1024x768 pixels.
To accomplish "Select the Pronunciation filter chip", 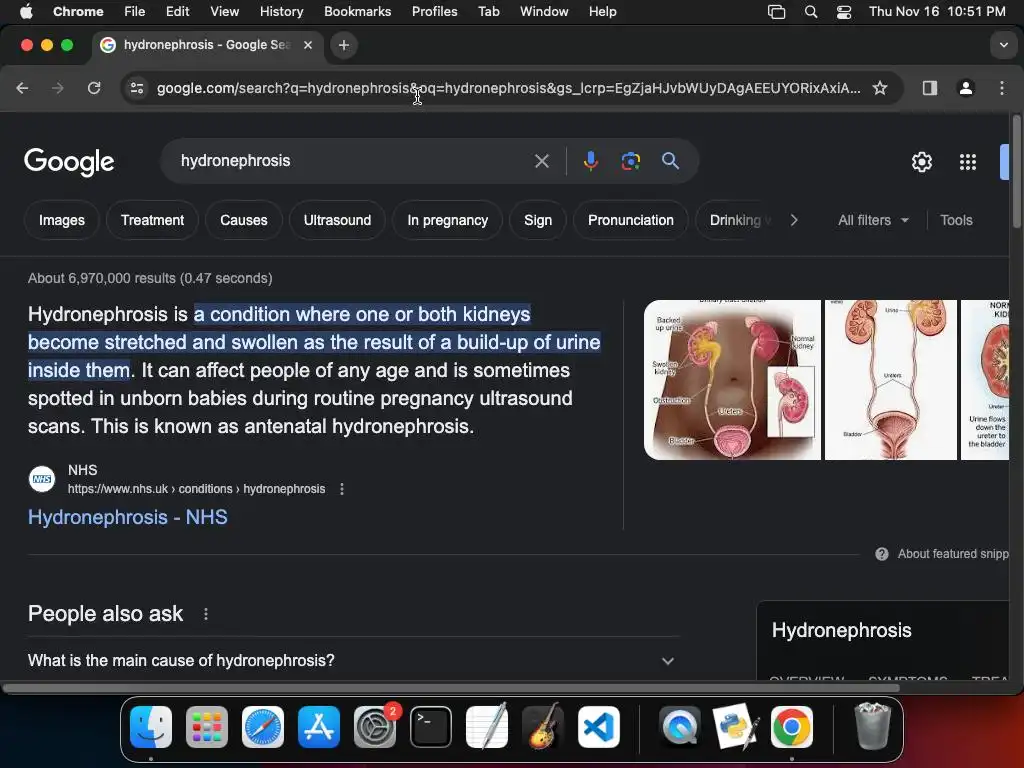I will 630,220.
